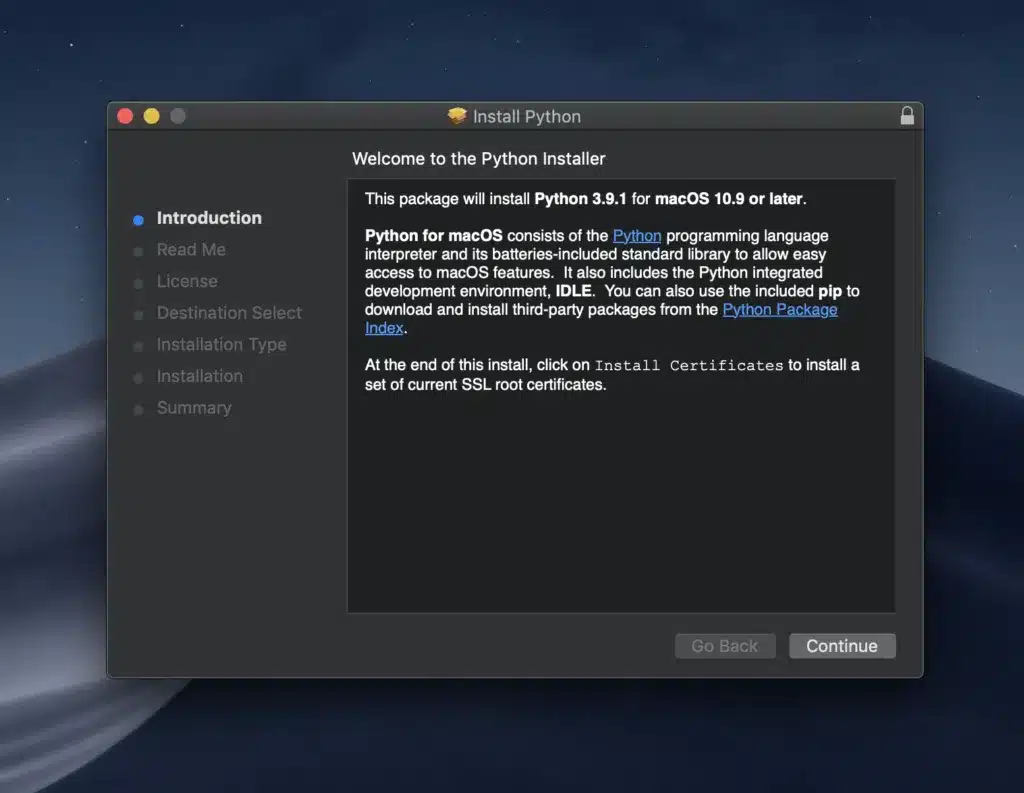Select the Installation Type sidebar step
This screenshot has width=1024, height=793.
[x=221, y=345]
